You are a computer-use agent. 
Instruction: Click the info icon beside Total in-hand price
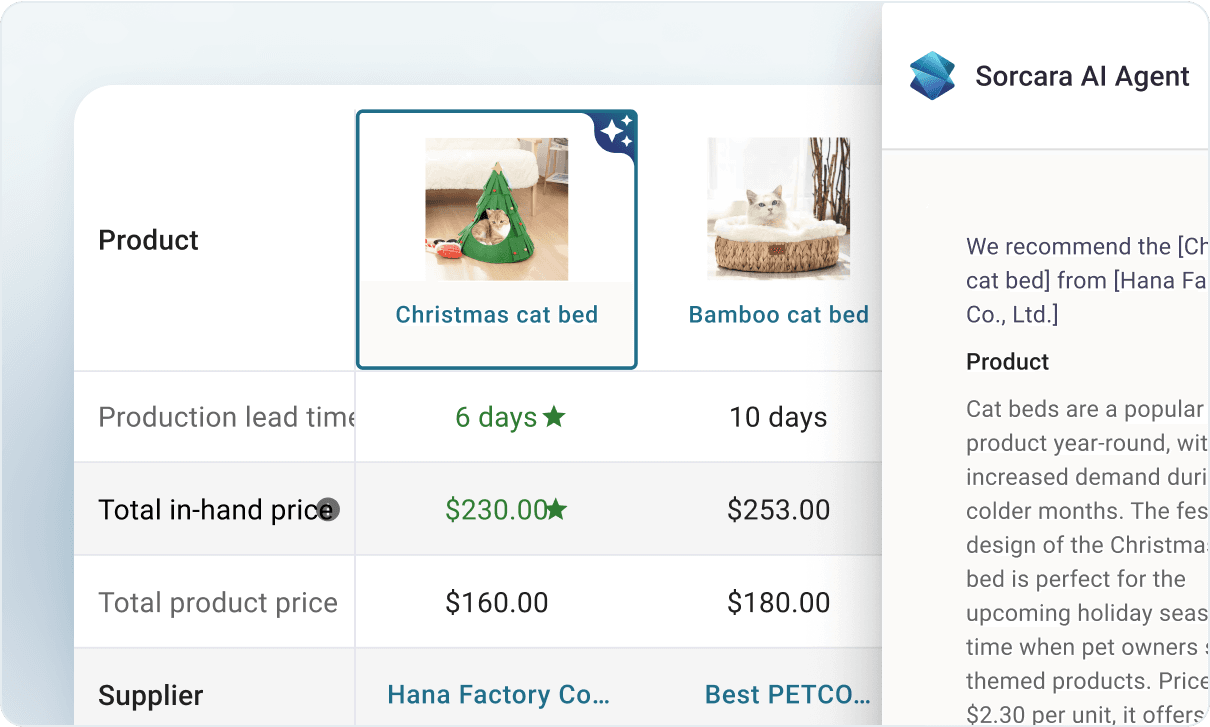tap(328, 510)
